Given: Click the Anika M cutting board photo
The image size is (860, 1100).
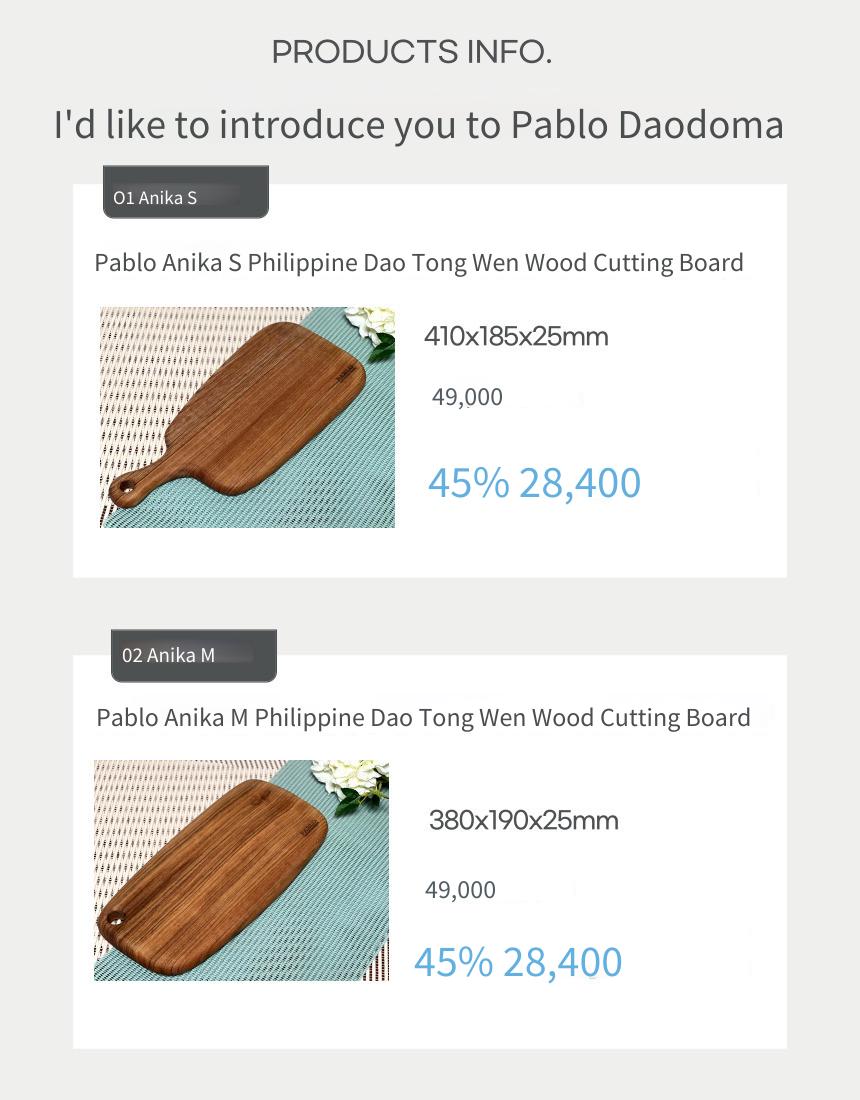Looking at the screenshot, I should [x=241, y=870].
